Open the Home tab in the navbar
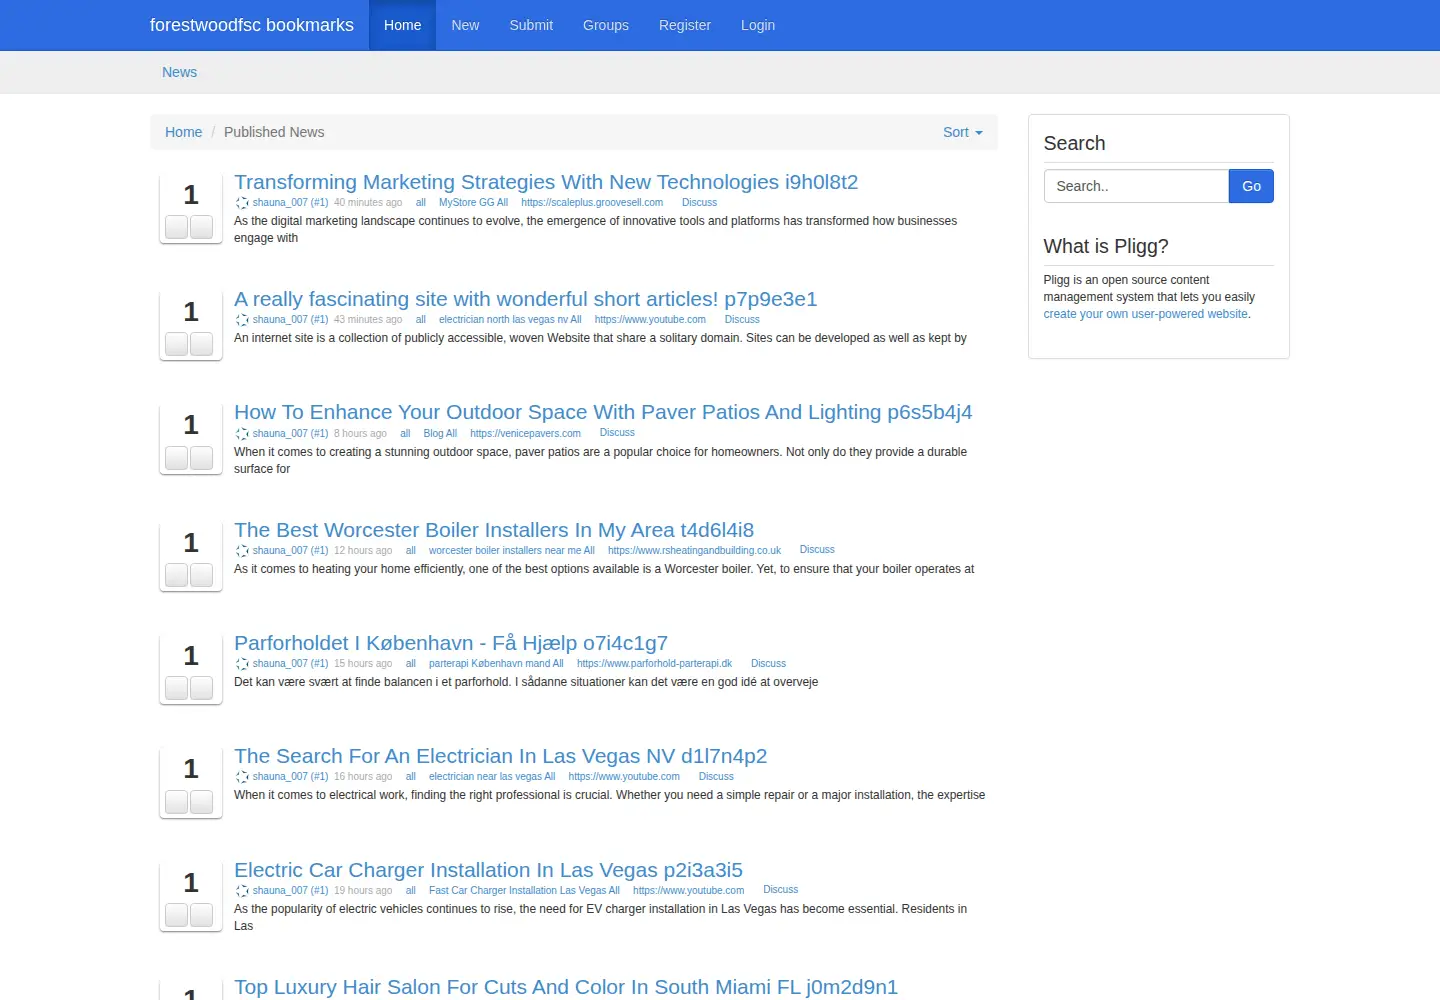The image size is (1440, 1000). click(403, 25)
